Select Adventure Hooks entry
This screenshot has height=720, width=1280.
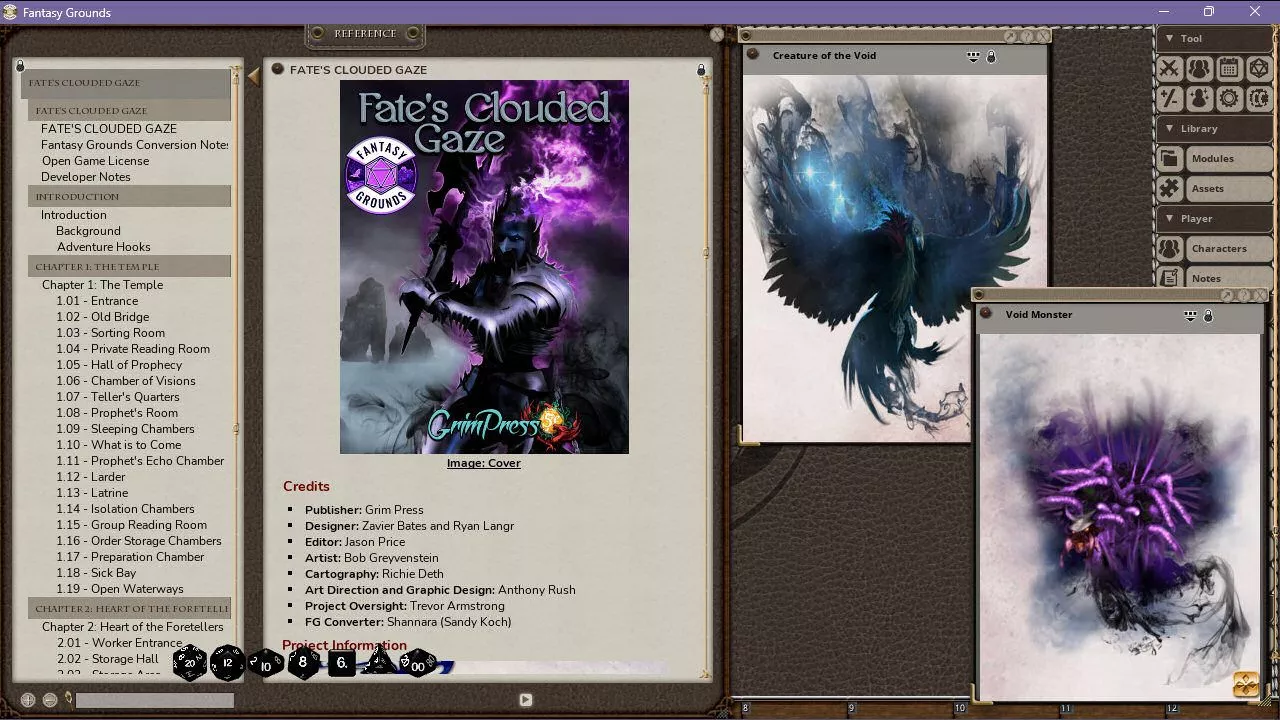click(104, 247)
